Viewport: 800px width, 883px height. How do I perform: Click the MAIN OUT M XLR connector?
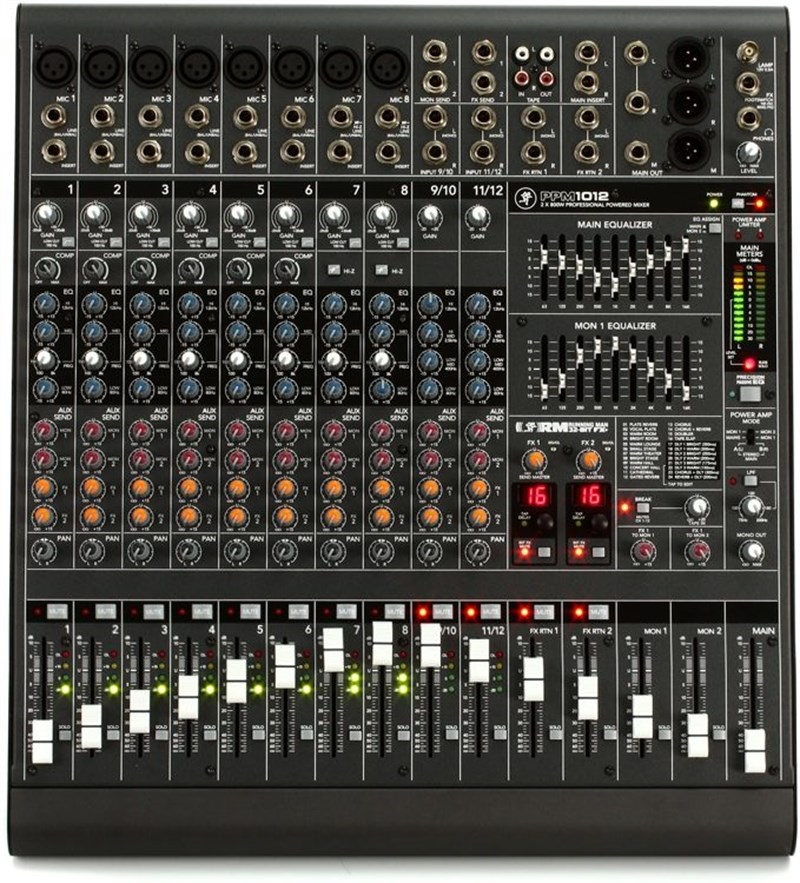[x=689, y=149]
